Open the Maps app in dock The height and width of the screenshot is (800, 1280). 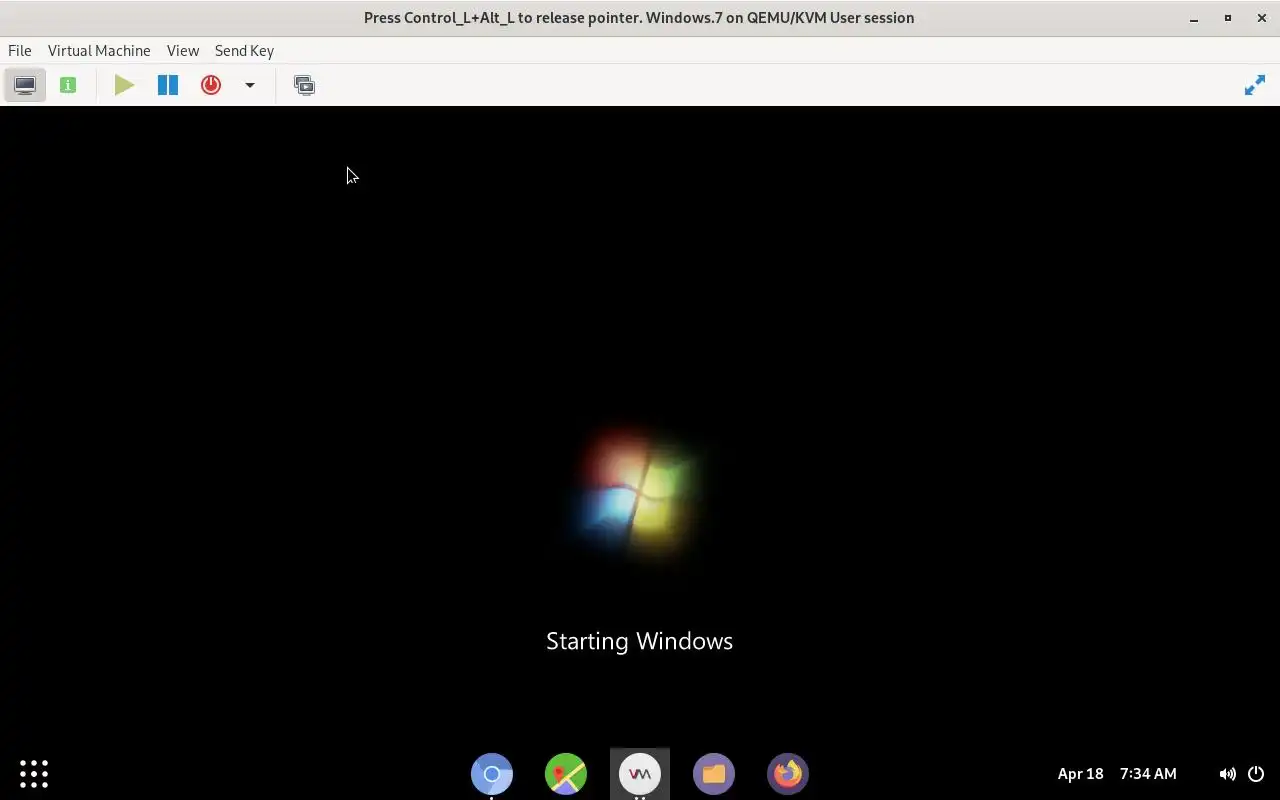pyautogui.click(x=566, y=773)
